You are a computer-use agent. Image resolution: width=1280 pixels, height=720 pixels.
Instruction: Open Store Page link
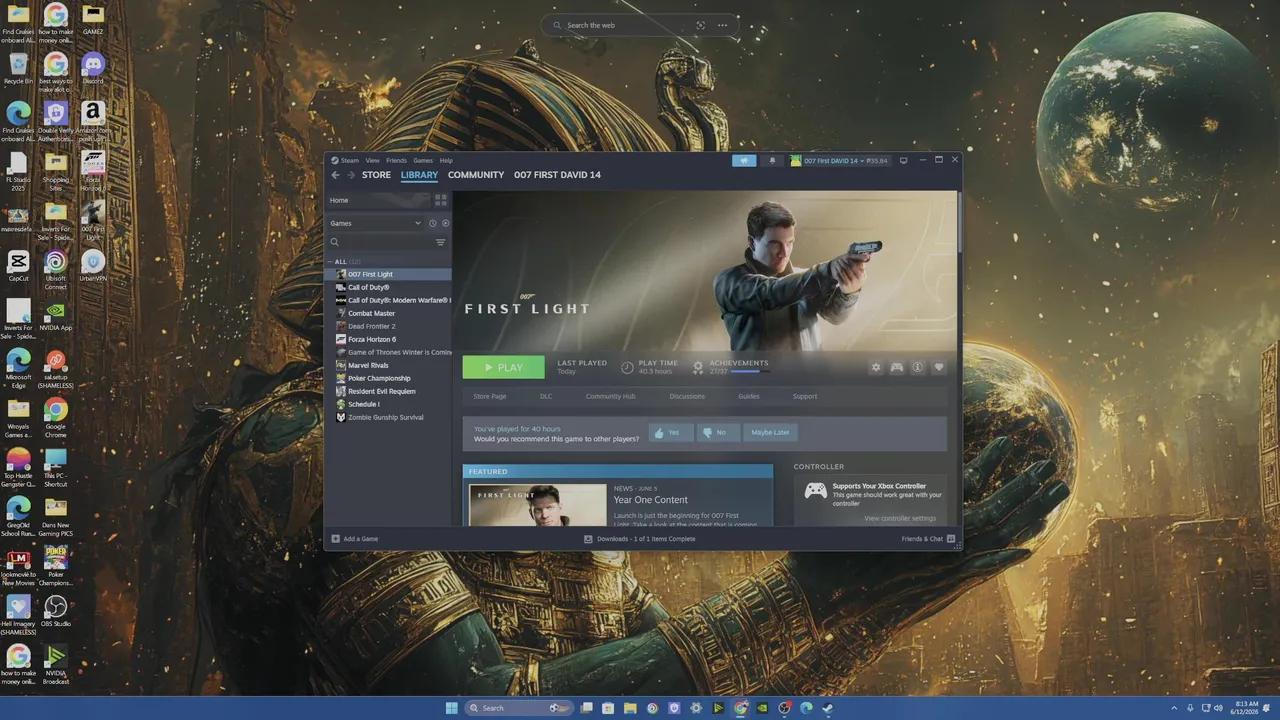(x=490, y=396)
